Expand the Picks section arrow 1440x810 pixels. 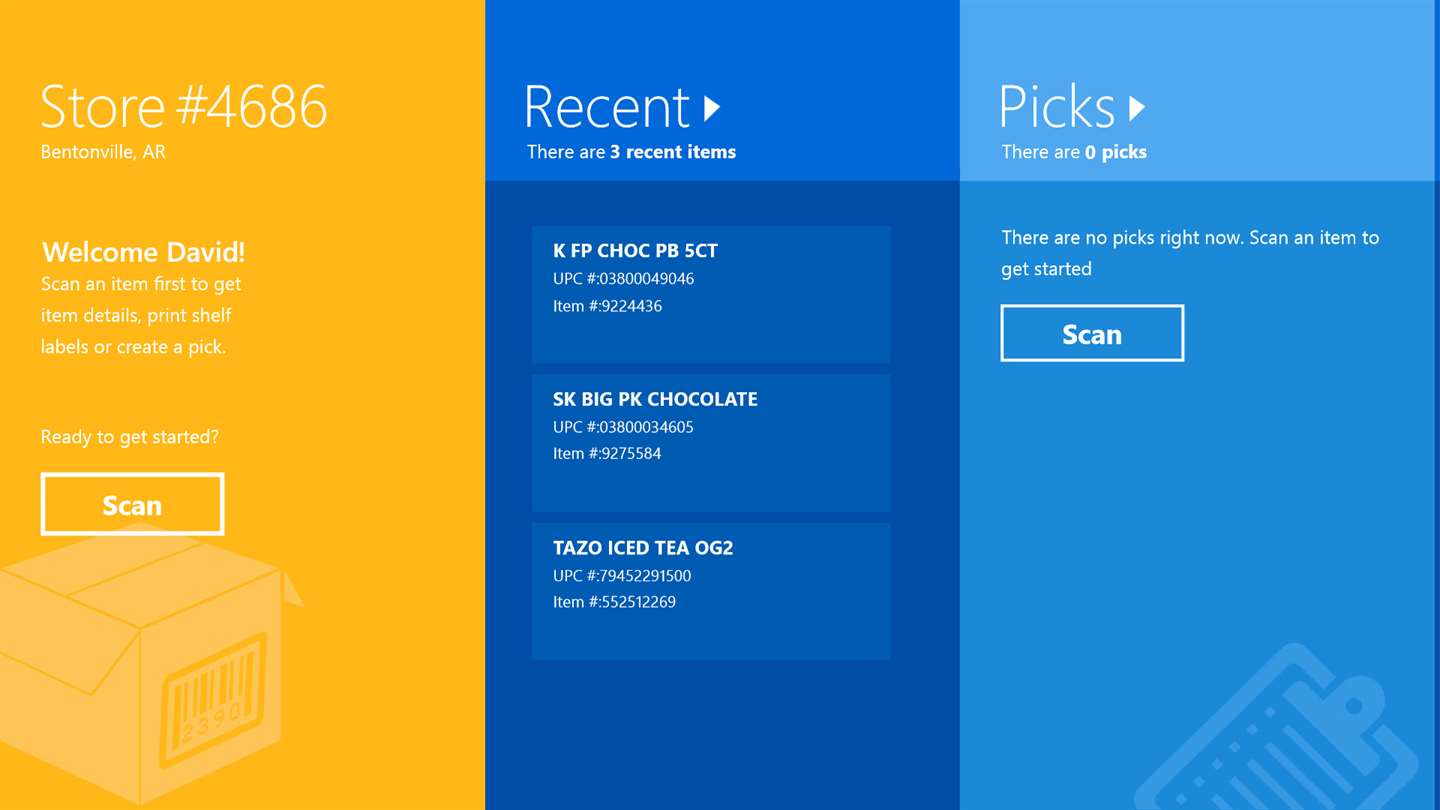pos(1137,108)
